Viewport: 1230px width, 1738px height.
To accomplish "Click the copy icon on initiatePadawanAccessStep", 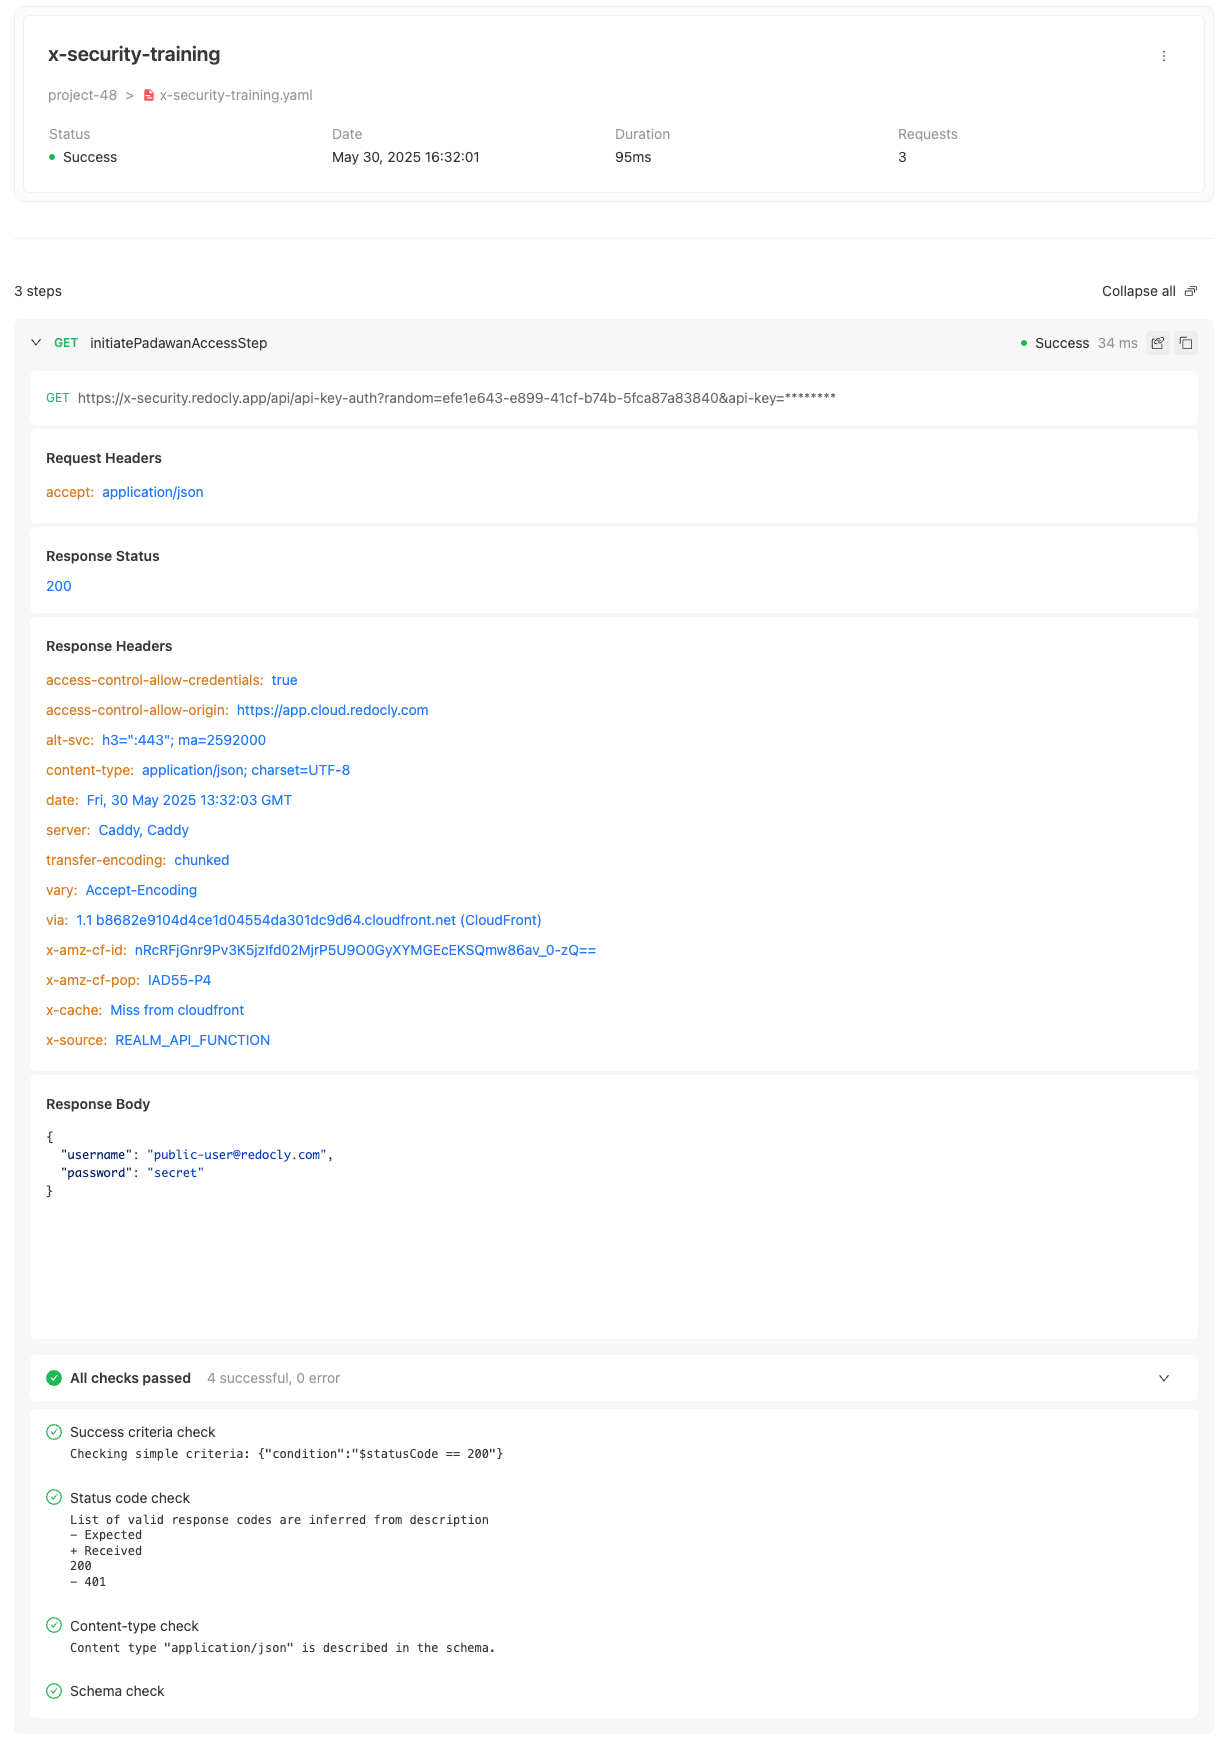I will pyautogui.click(x=1186, y=343).
